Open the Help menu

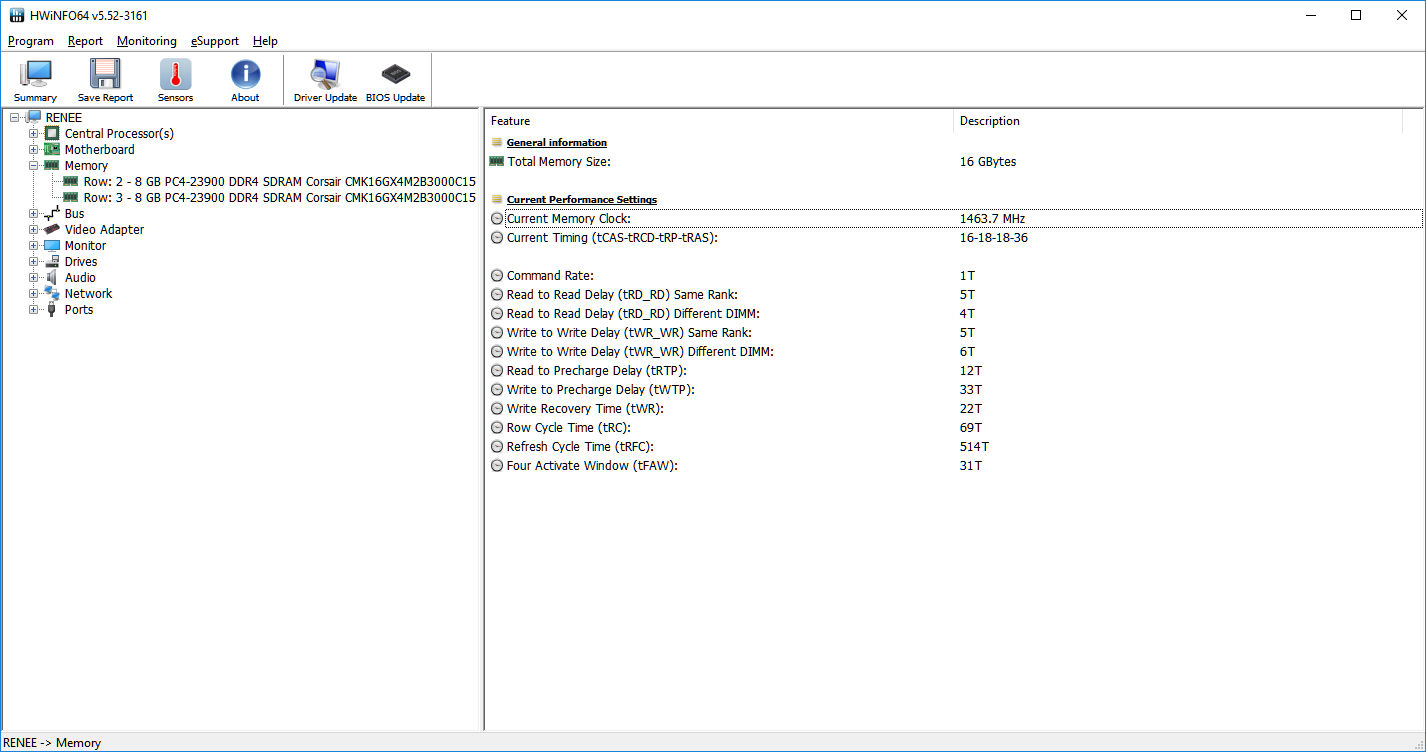265,41
